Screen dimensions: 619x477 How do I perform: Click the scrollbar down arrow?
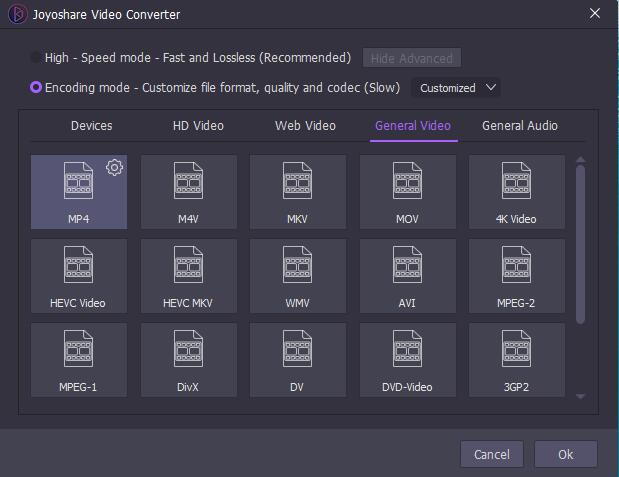click(x=580, y=396)
